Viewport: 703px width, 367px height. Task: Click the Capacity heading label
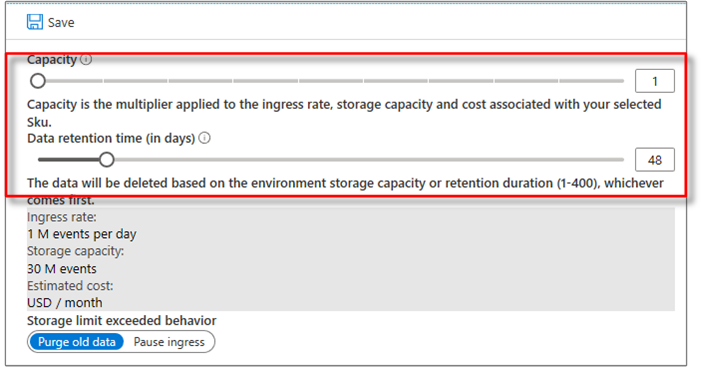[x=52, y=60]
